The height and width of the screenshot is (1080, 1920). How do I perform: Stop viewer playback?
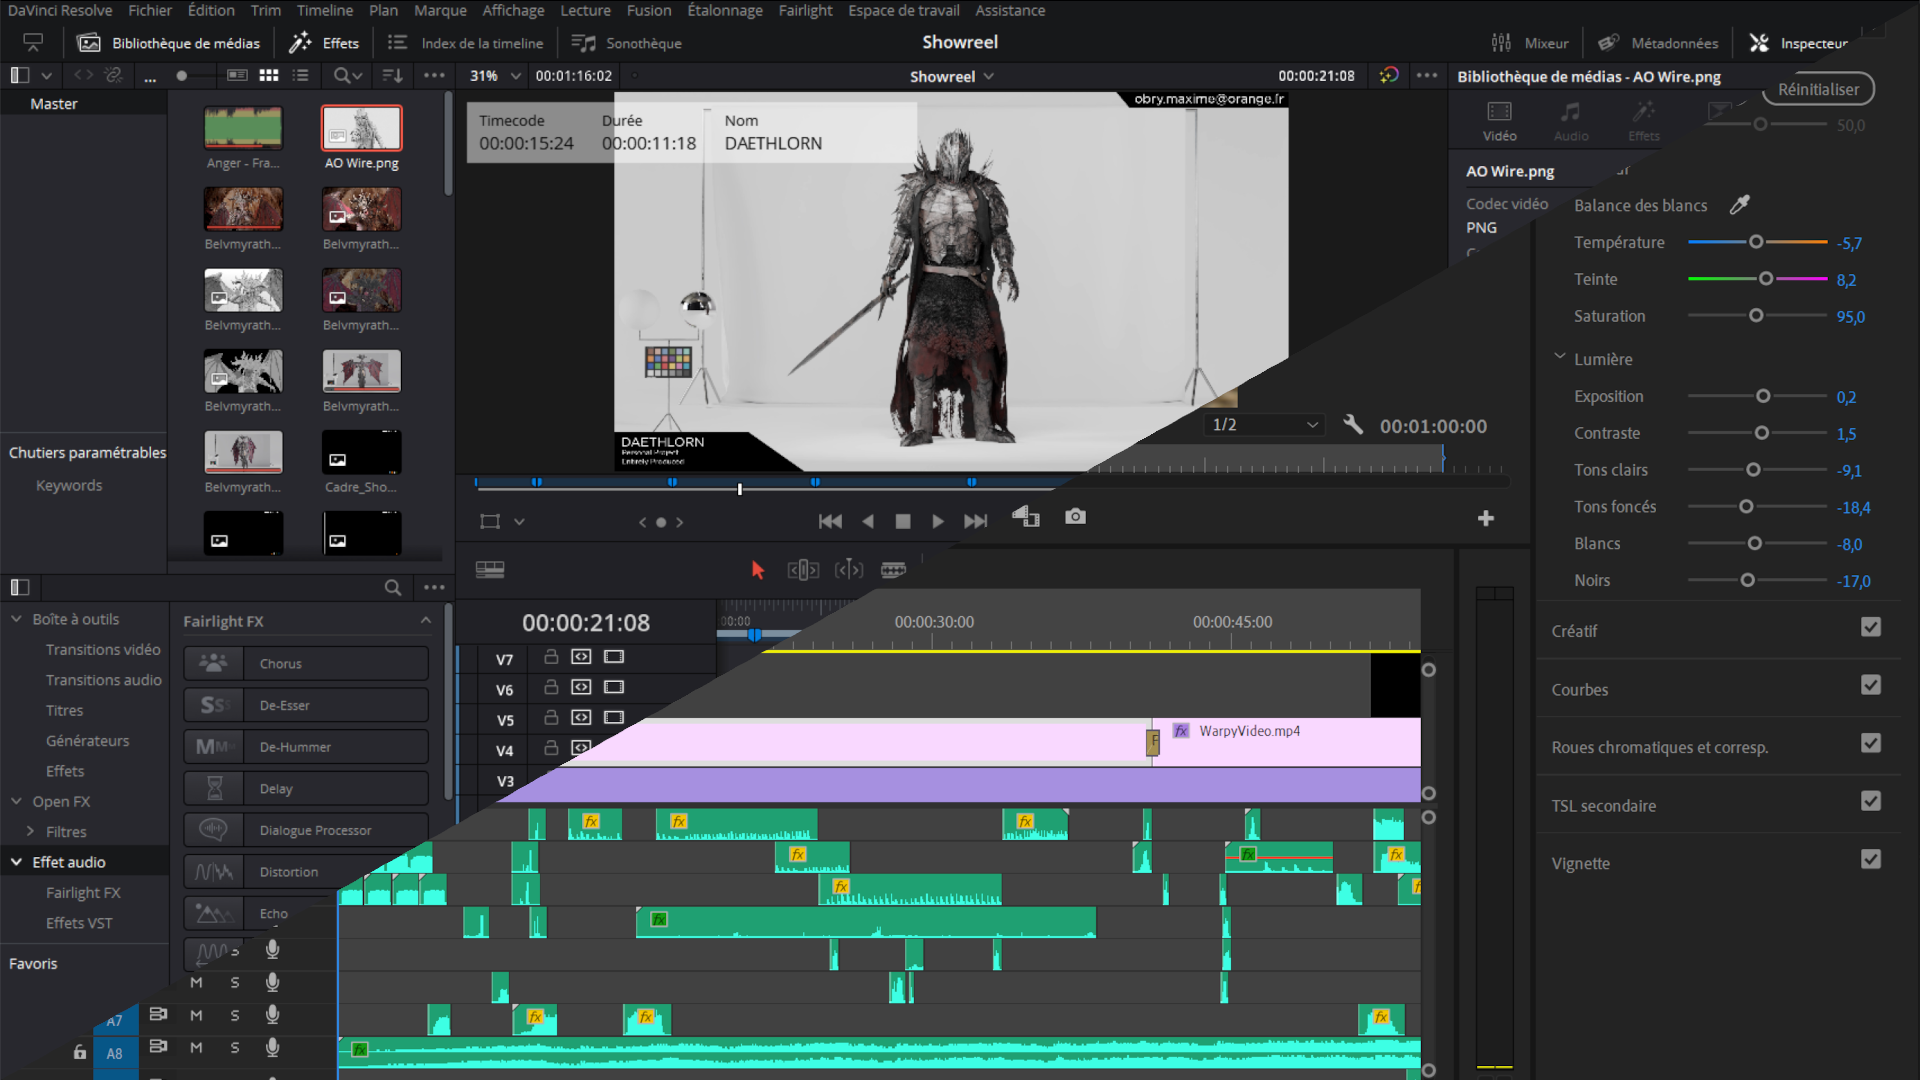pyautogui.click(x=902, y=521)
